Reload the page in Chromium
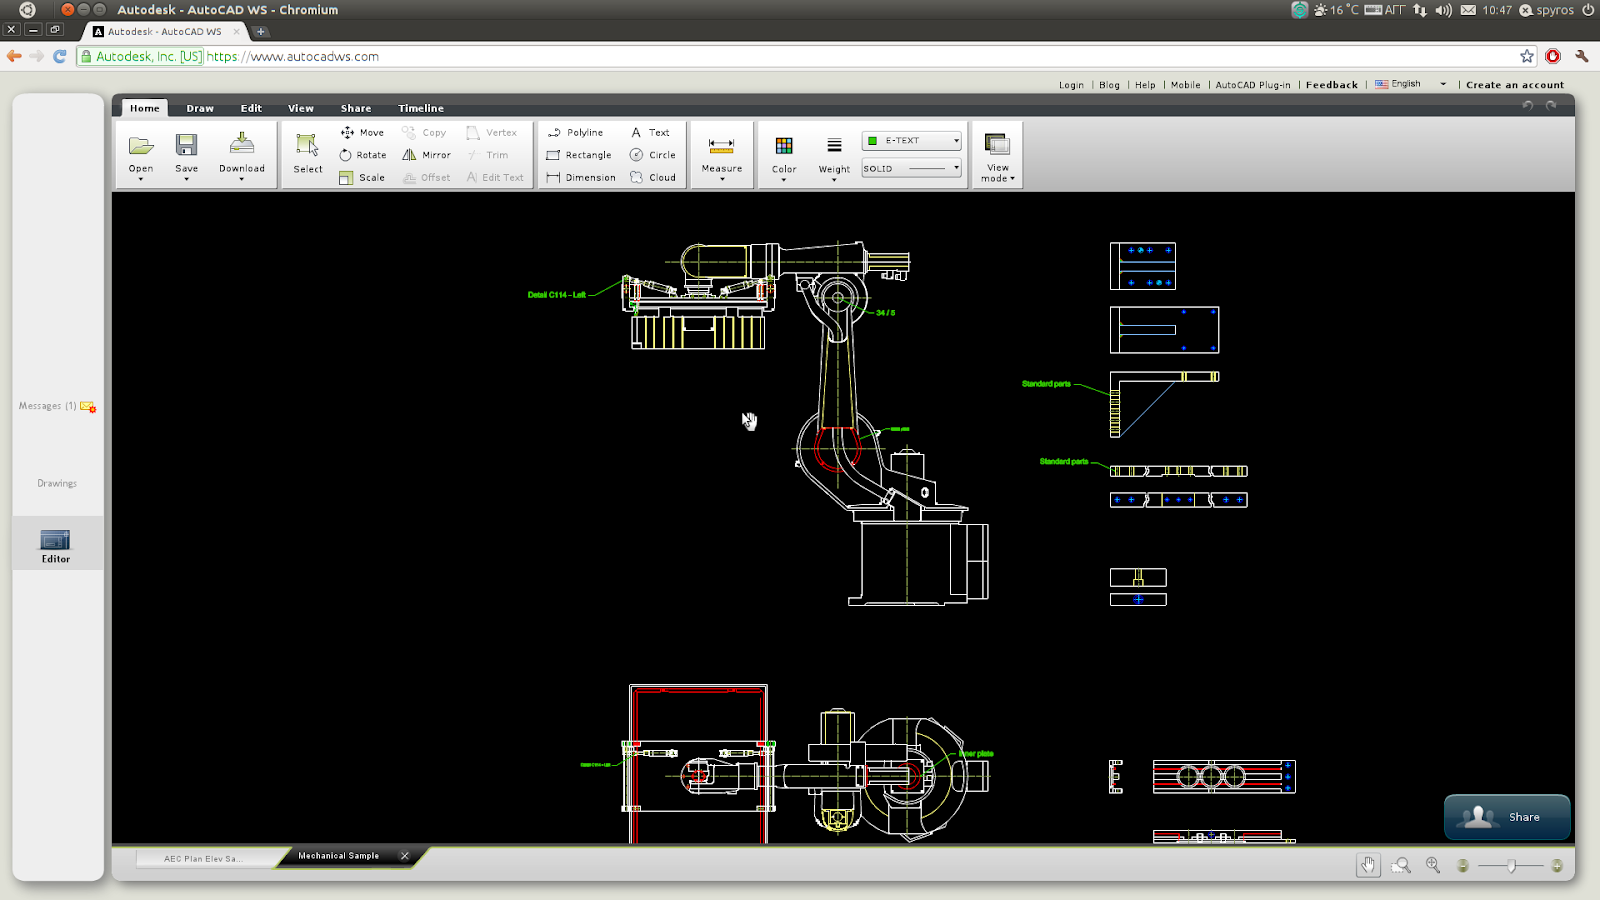 pyautogui.click(x=59, y=56)
